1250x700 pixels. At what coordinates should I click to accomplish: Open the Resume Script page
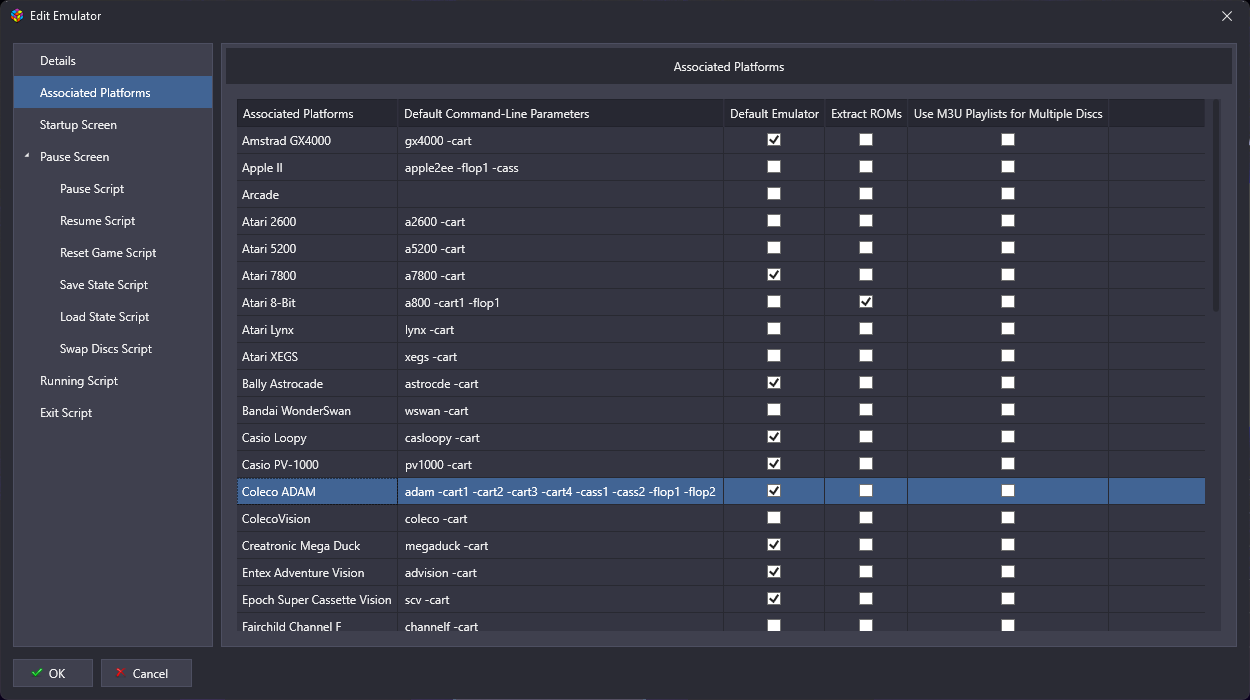(113, 221)
